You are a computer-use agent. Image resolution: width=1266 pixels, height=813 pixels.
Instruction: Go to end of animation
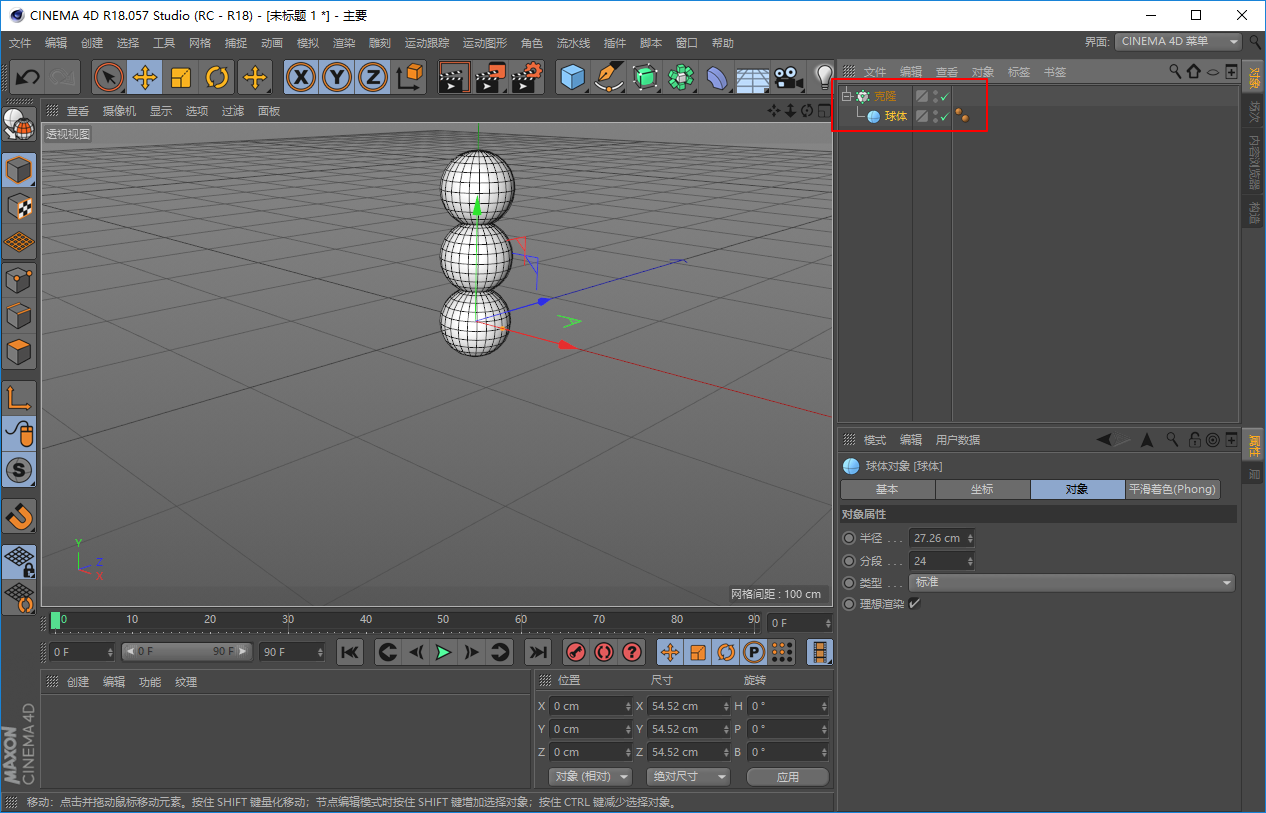pos(537,652)
